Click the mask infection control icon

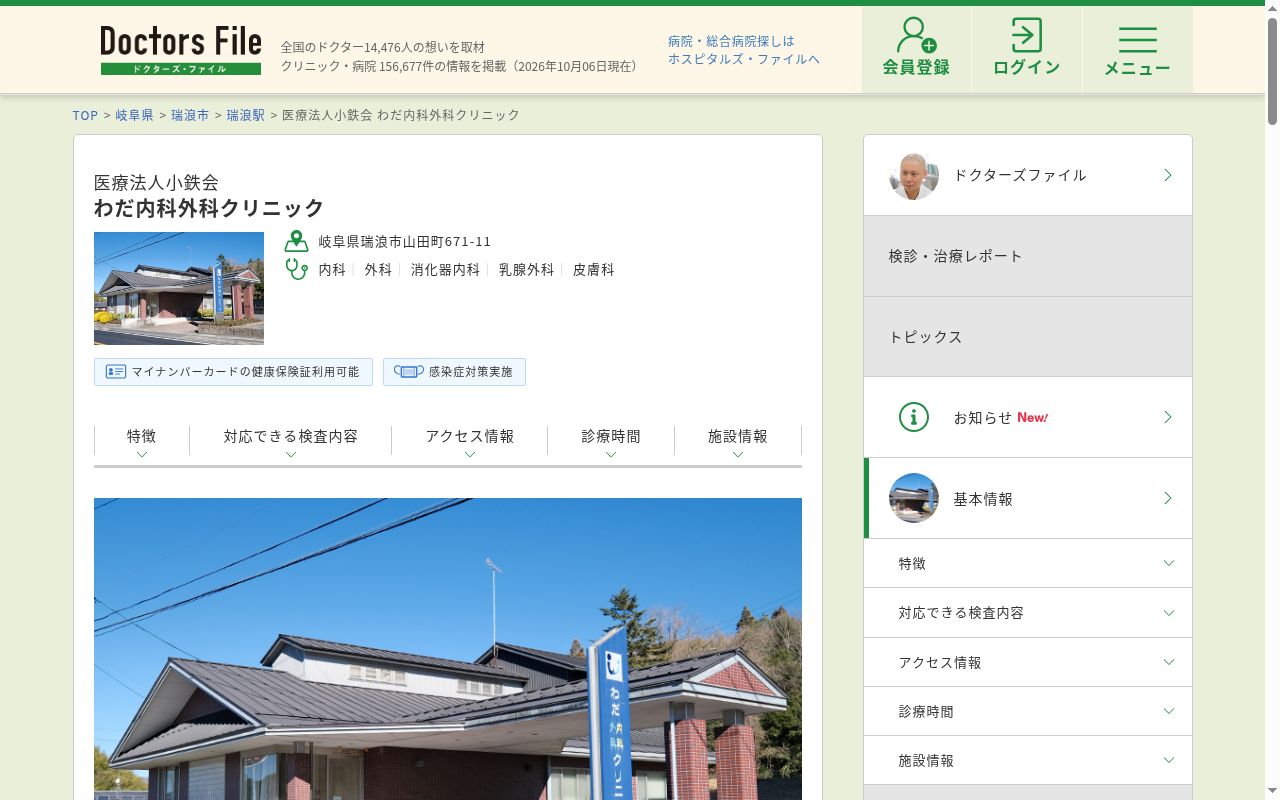[408, 372]
